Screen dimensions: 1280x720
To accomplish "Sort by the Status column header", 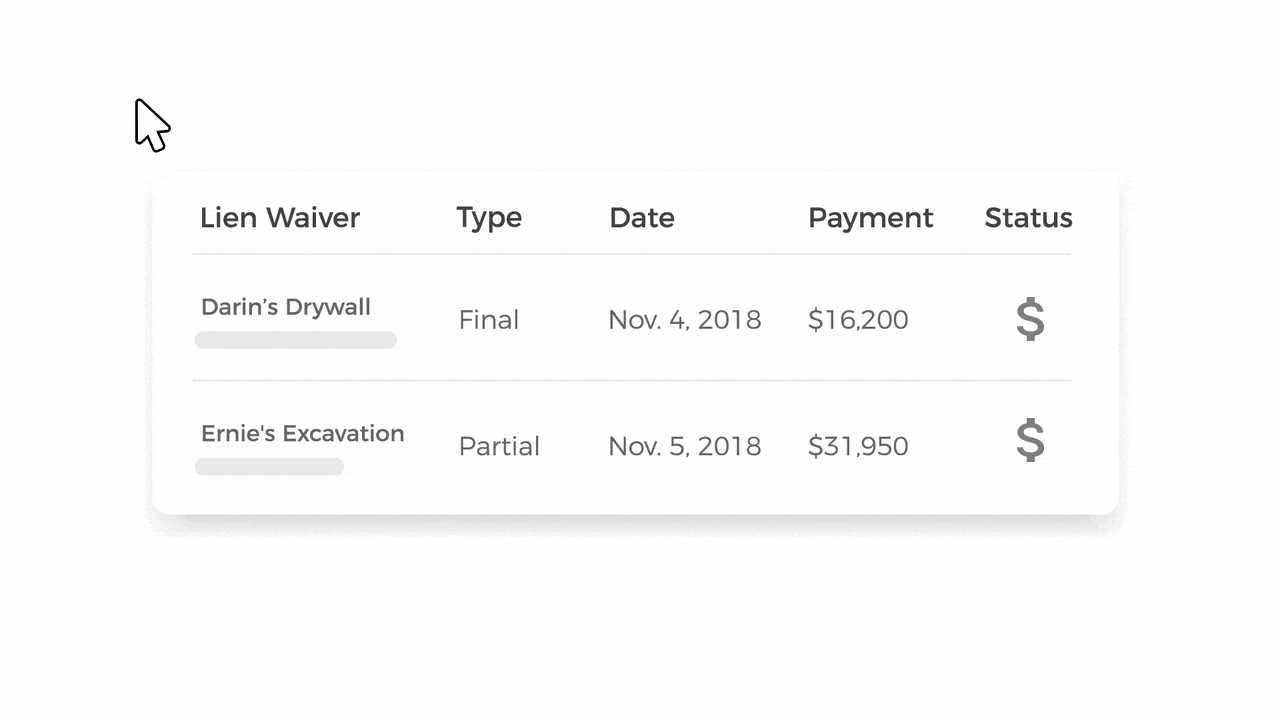I will [x=1028, y=218].
